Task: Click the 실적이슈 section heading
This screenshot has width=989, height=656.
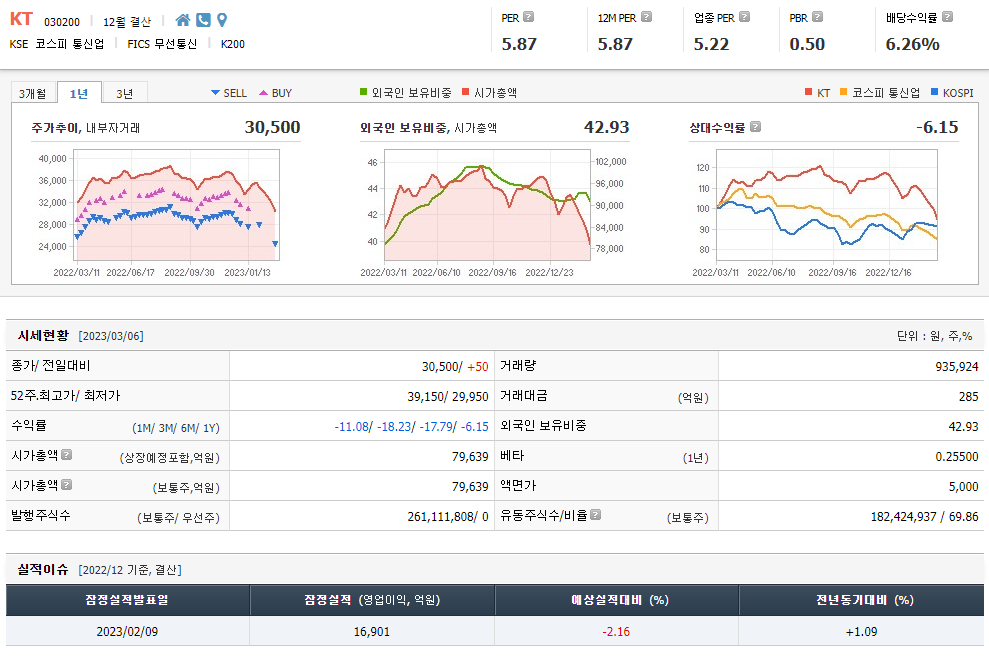Action: [x=43, y=570]
